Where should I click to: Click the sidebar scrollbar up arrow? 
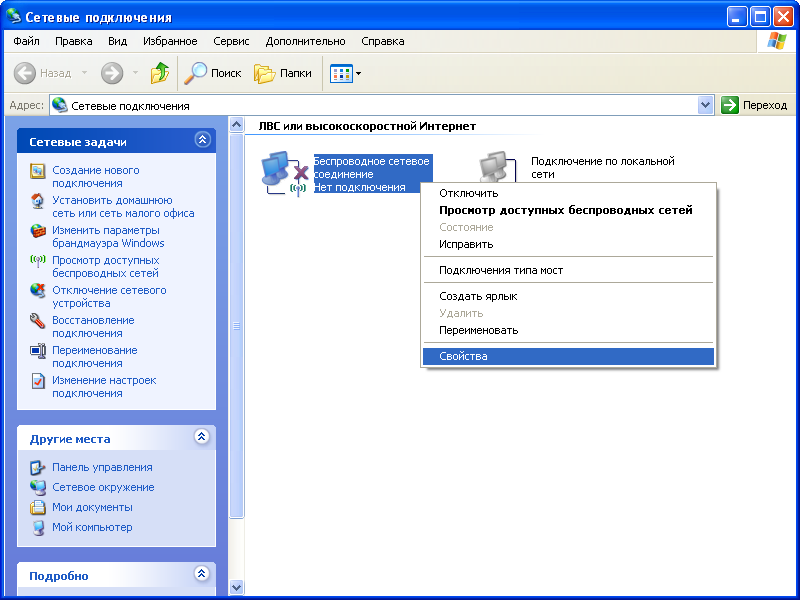236,124
